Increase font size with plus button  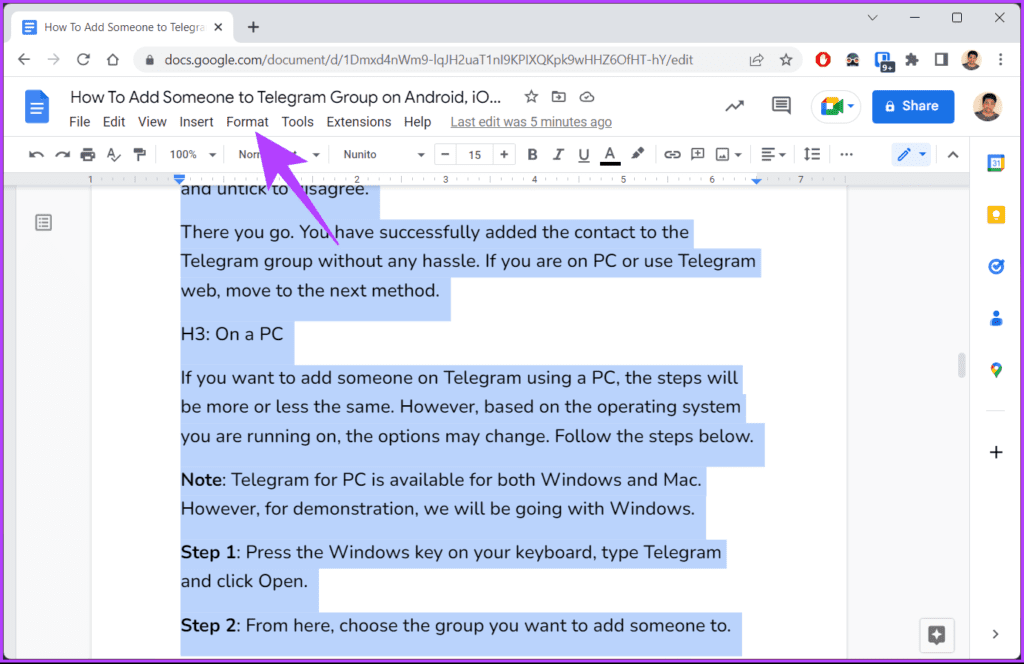point(504,155)
